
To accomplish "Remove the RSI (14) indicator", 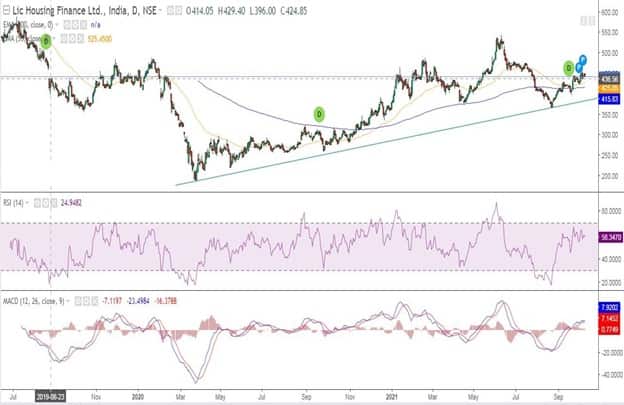I will point(54,203).
